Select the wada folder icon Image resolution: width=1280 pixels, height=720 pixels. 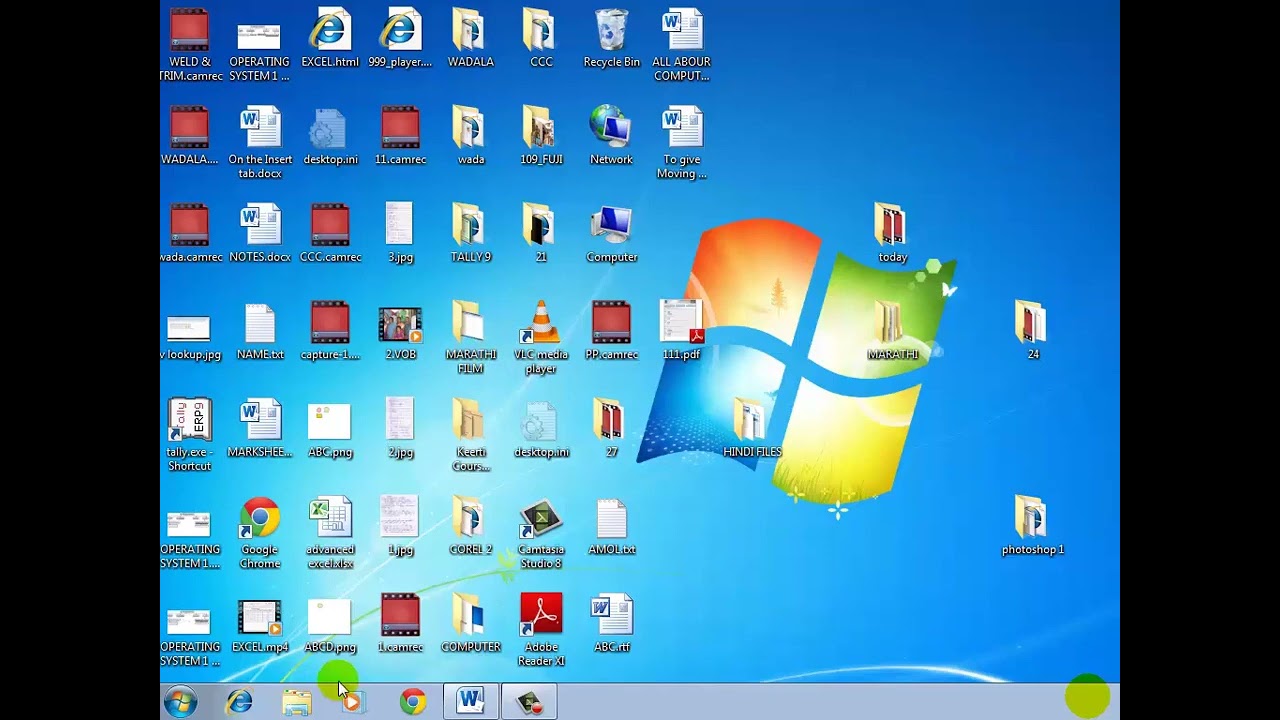[470, 136]
